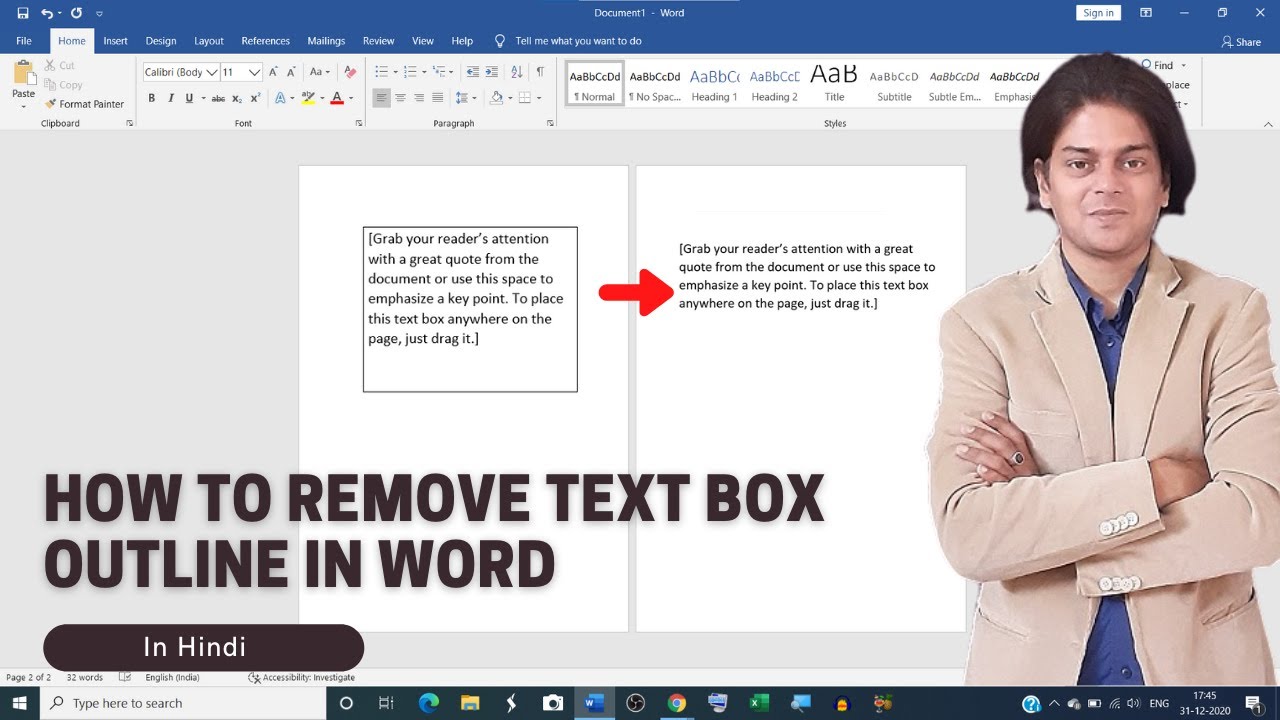Toggle Italic formatting
This screenshot has height=720, width=1280.
pyautogui.click(x=171, y=98)
